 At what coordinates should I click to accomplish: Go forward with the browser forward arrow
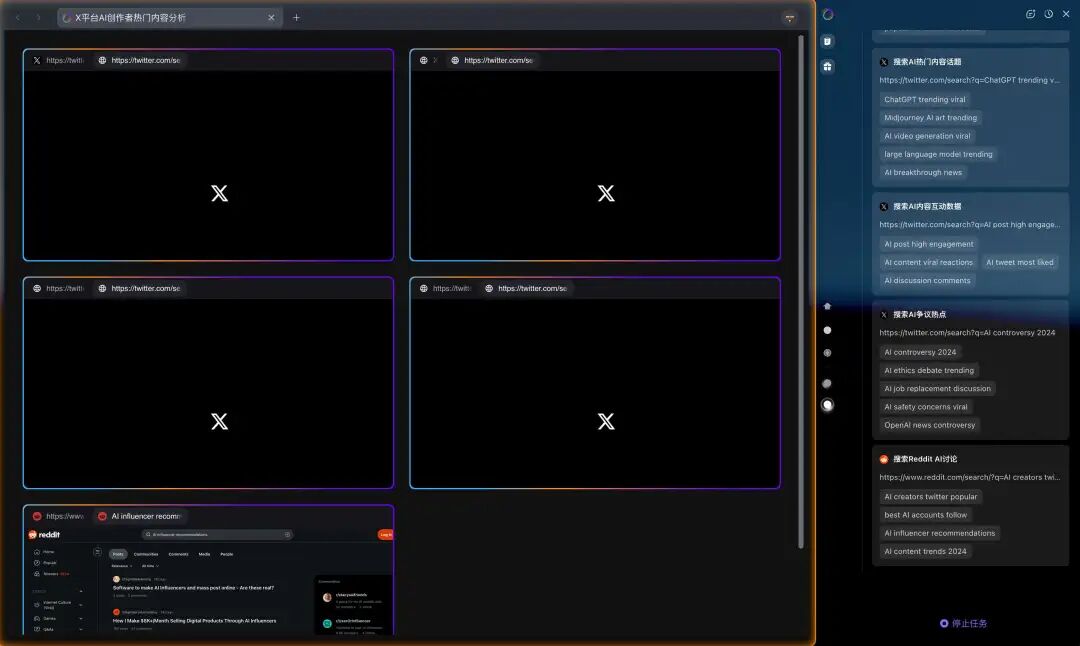(39, 18)
